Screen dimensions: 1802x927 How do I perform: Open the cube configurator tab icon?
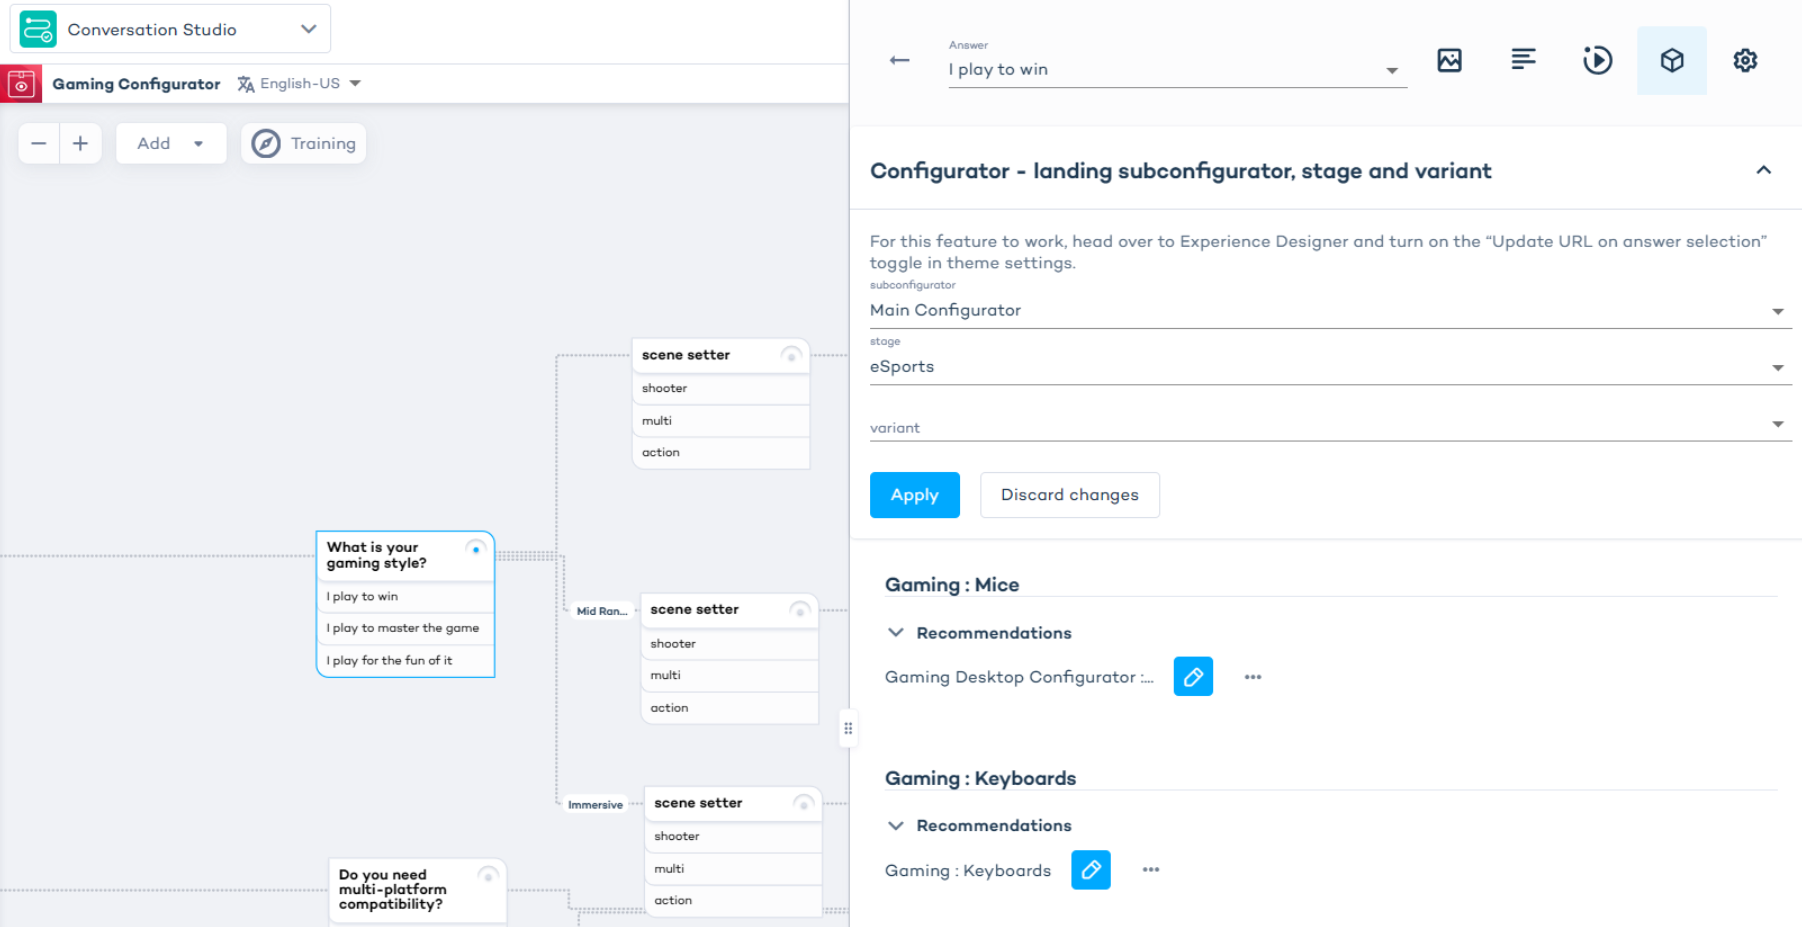pyautogui.click(x=1672, y=60)
